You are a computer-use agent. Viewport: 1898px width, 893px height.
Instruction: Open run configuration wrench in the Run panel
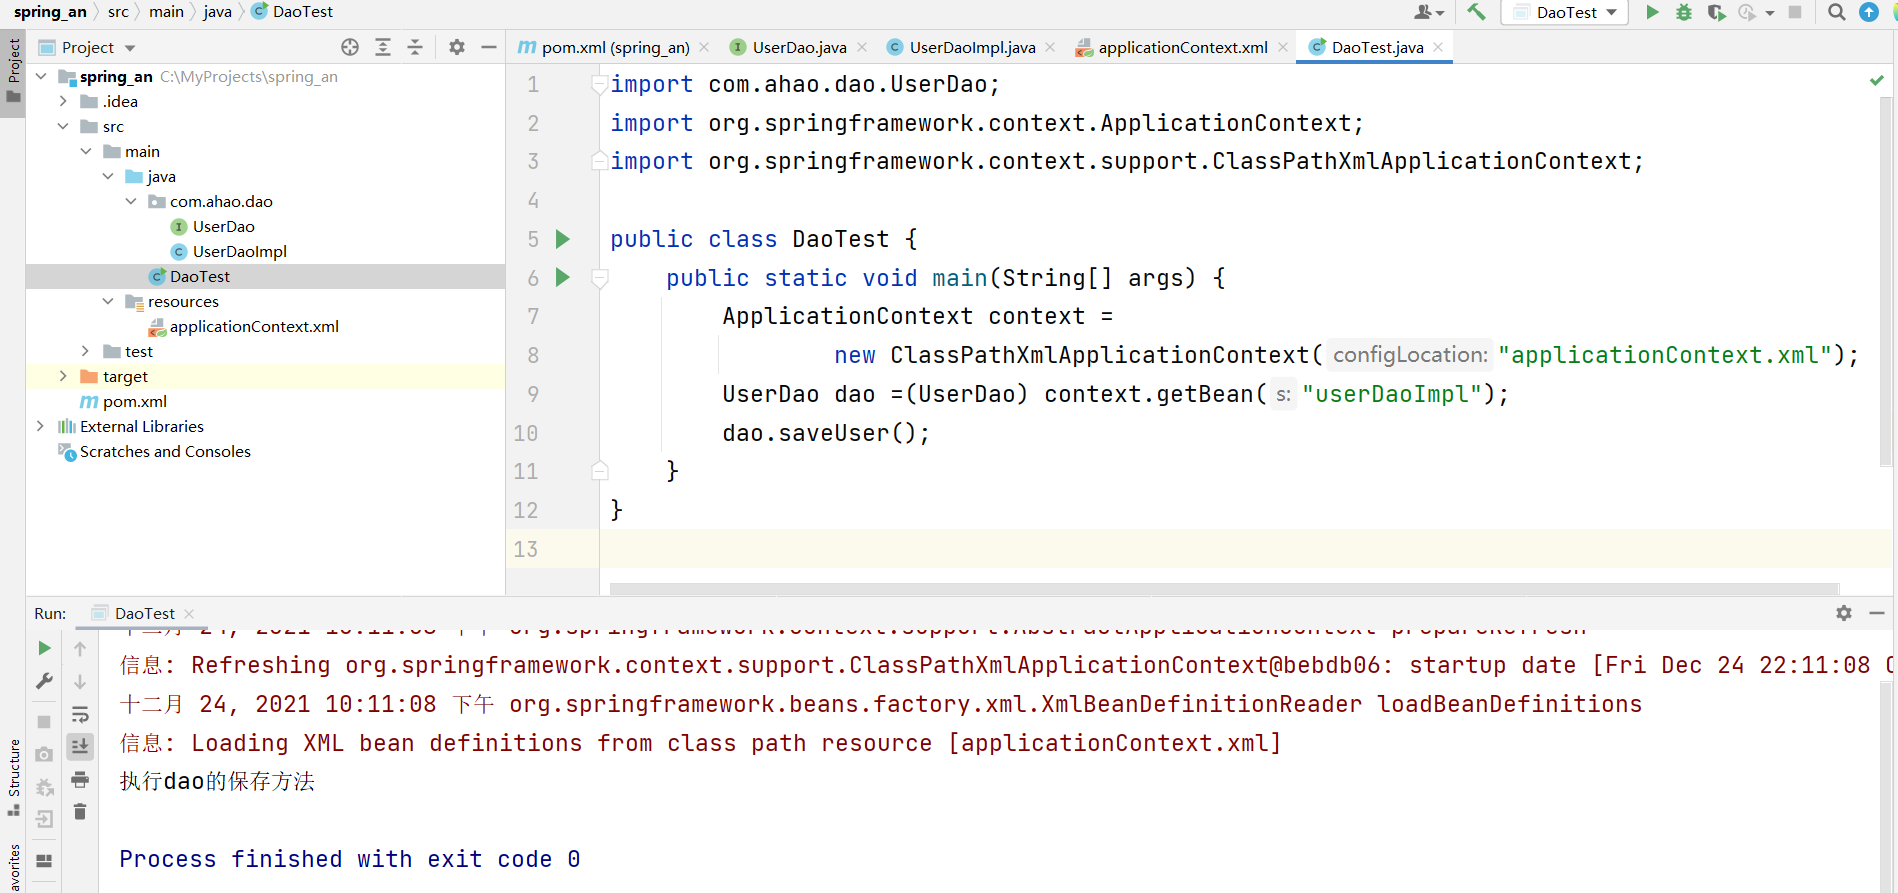[x=44, y=681]
